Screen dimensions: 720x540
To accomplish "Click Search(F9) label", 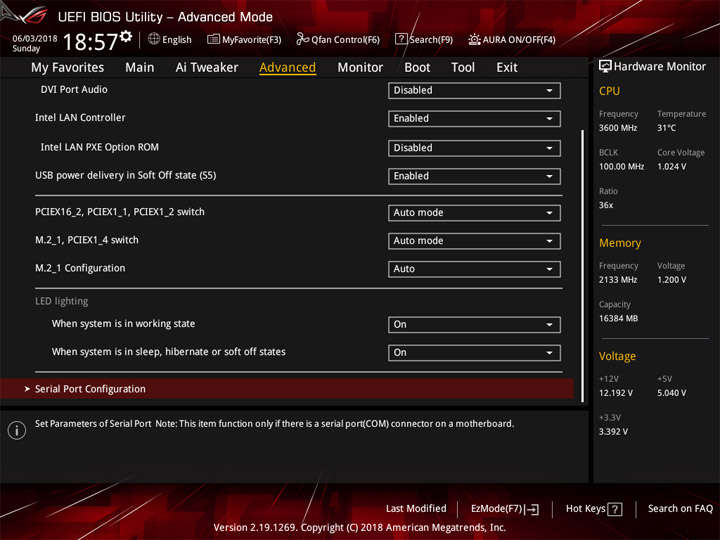I will 431,39.
